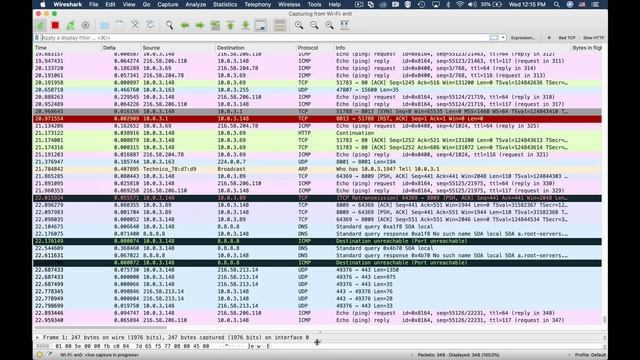Open the Wi-Fi status menu
The width and height of the screenshot is (640, 360).
tap(460, 4)
